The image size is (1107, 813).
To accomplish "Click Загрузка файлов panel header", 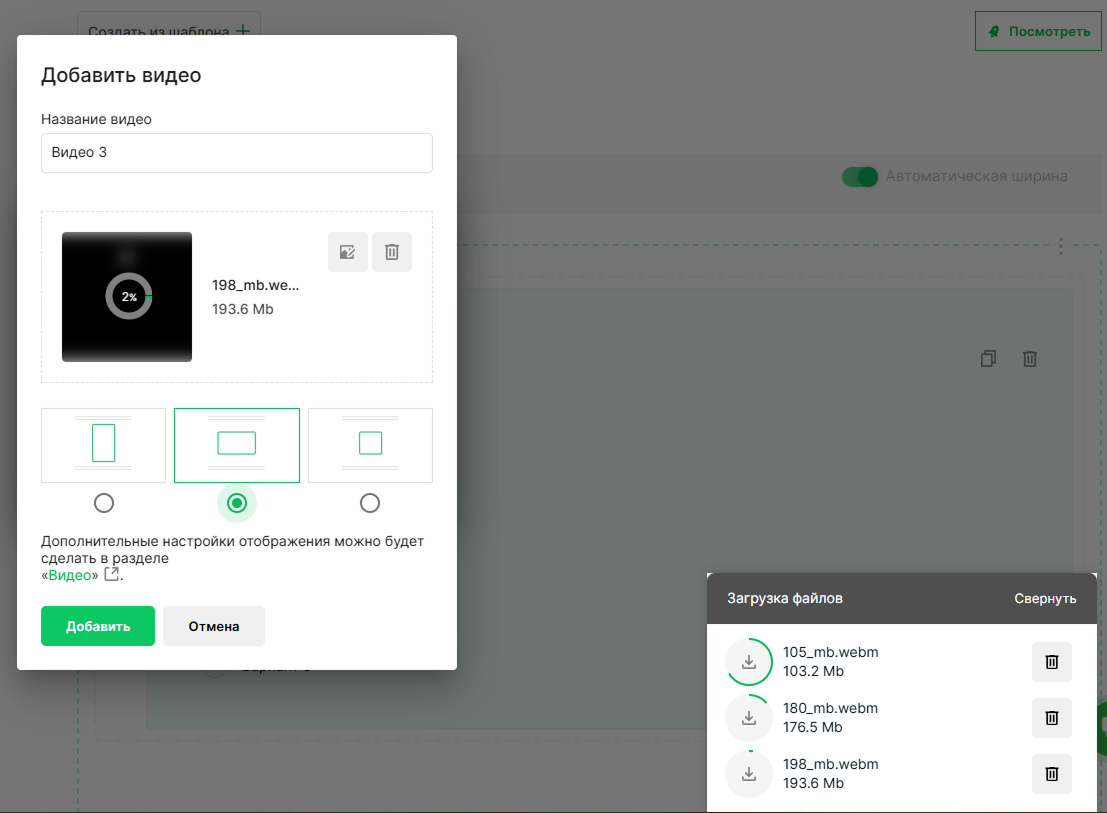I will [x=785, y=598].
